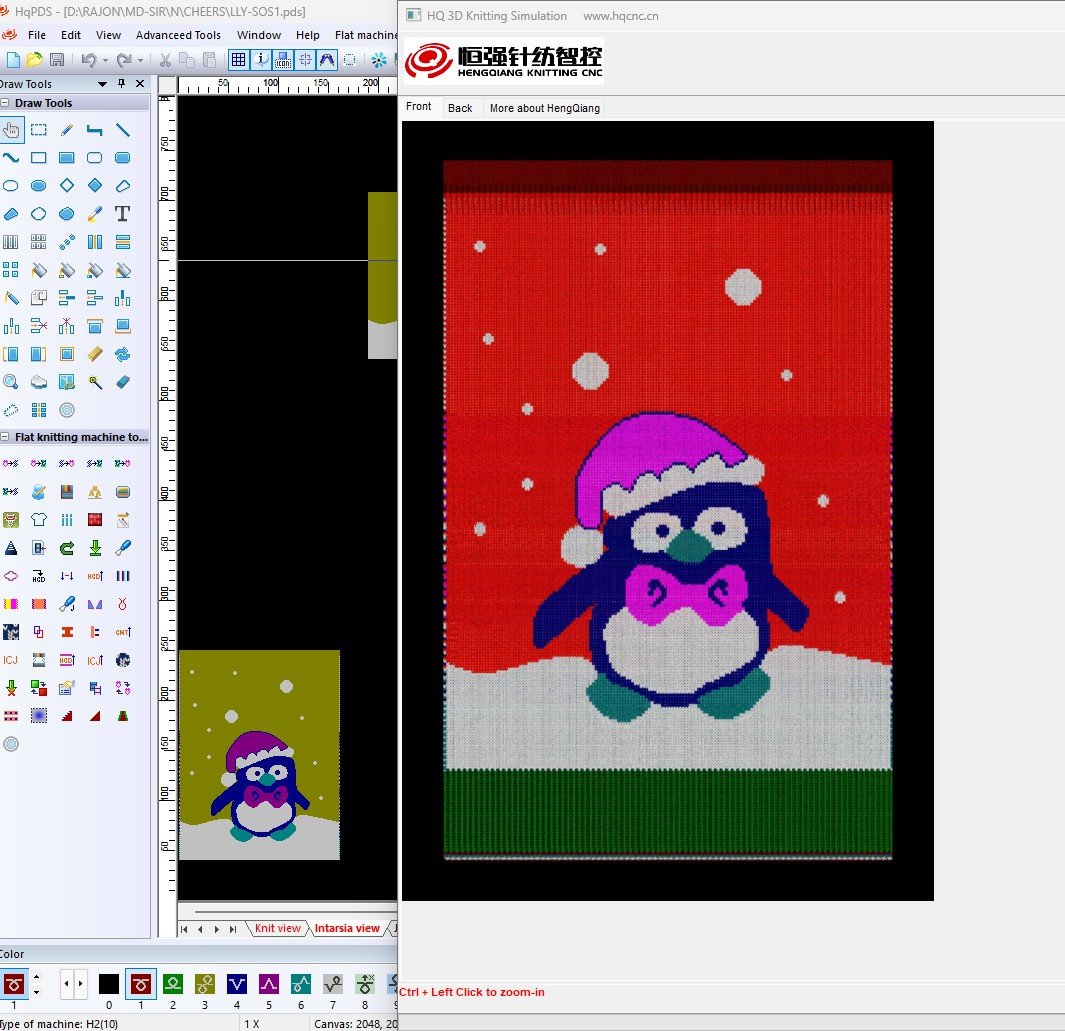Switch to Back tab in simulation

tap(460, 108)
